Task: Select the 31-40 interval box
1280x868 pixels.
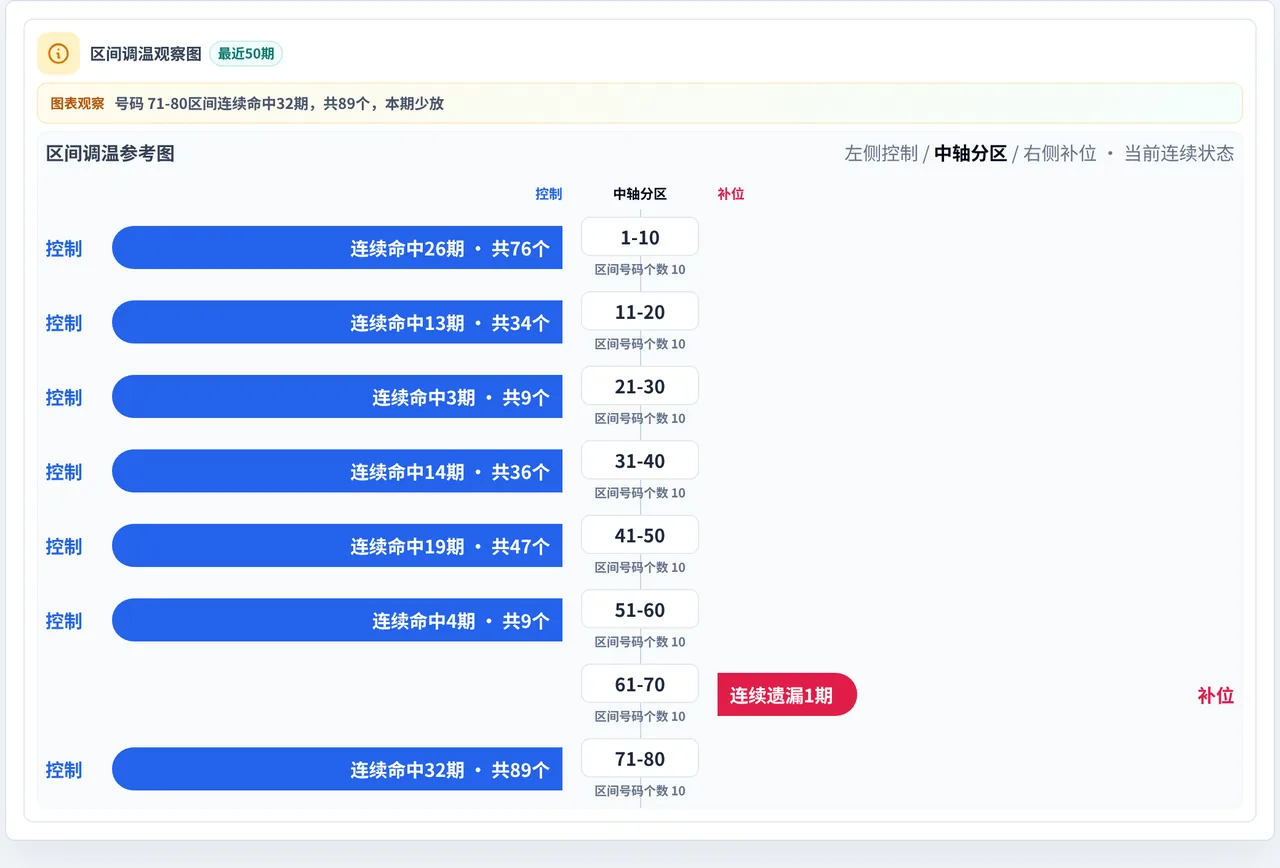Action: click(640, 461)
